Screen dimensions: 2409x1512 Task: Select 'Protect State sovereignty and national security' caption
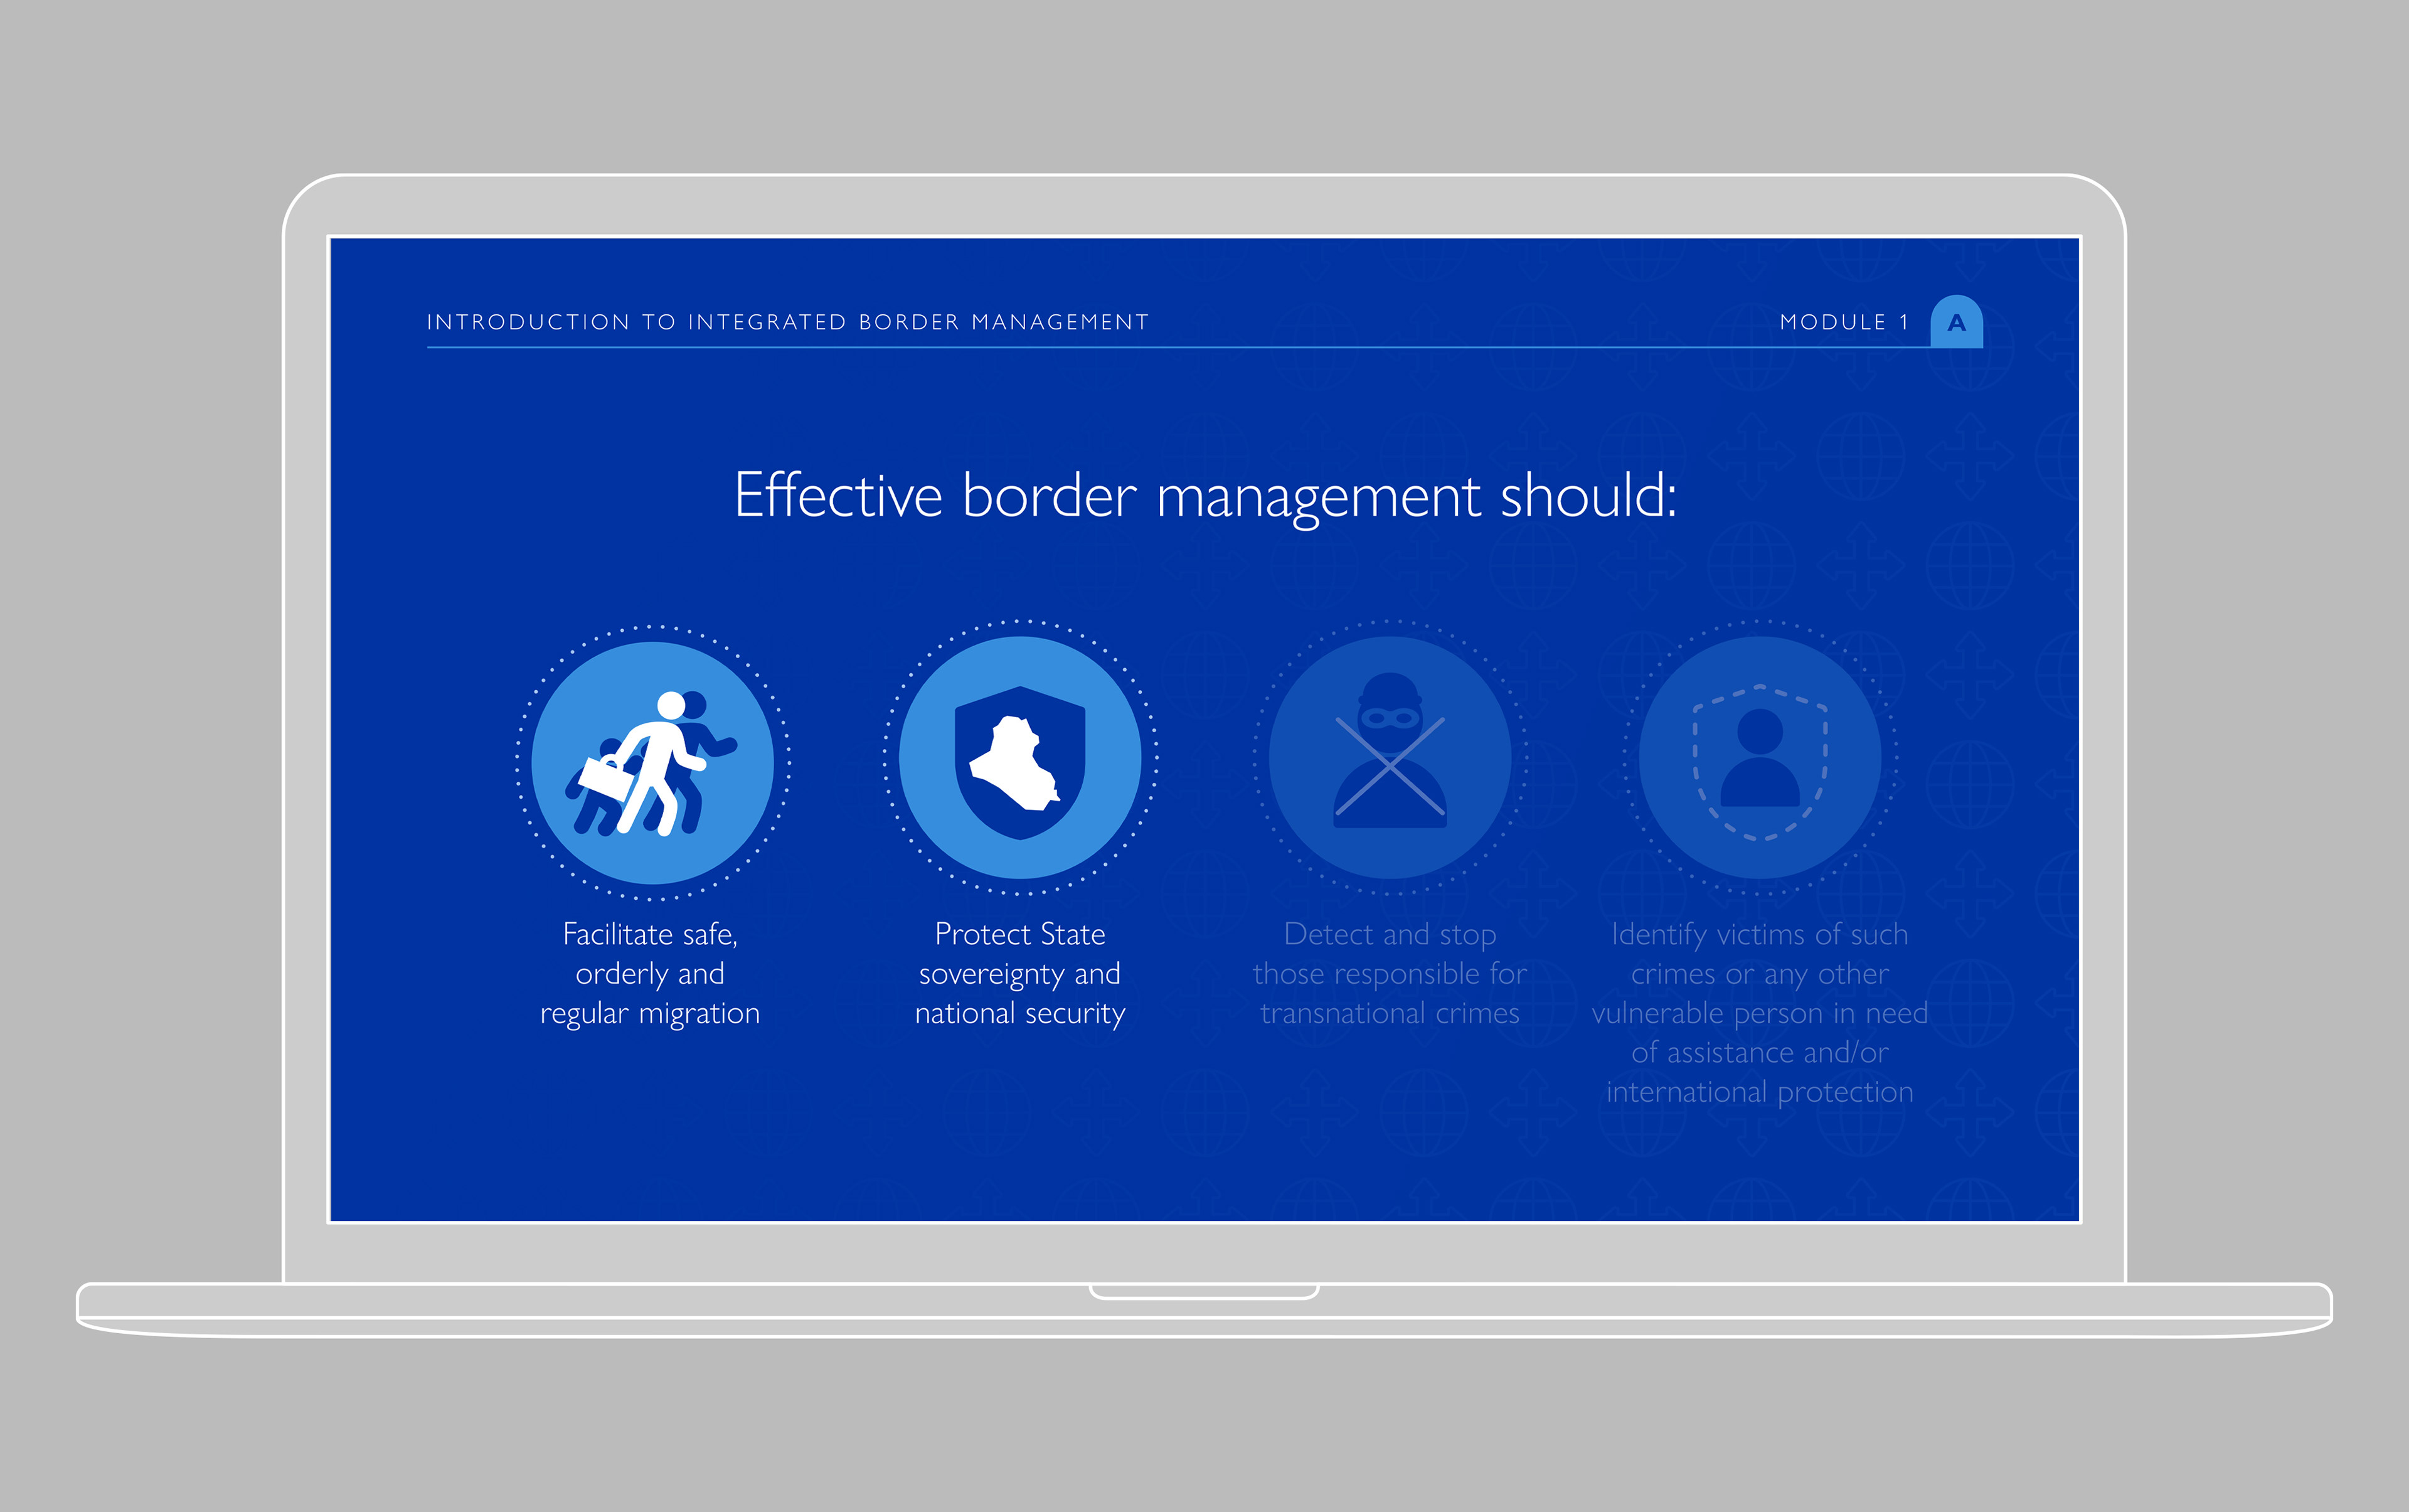tap(1019, 973)
